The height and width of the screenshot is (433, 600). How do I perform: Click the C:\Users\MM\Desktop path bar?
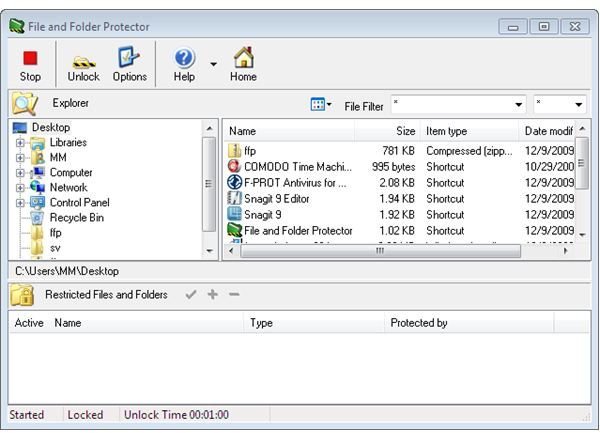[299, 271]
